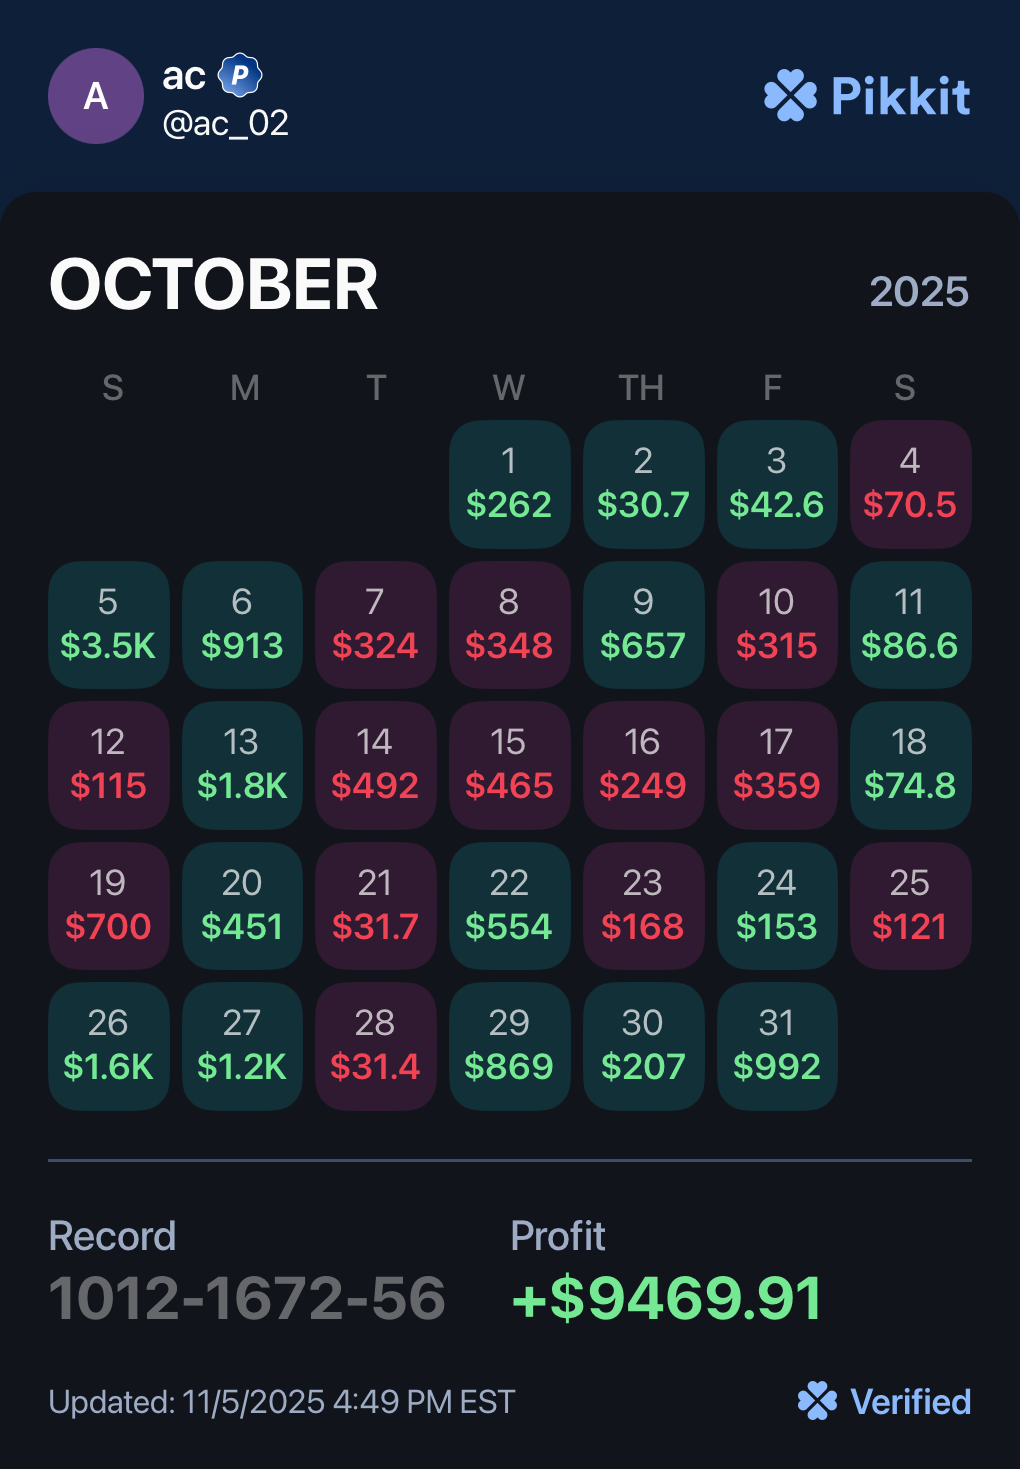Select October 5 with $3.5K profit
This screenshot has width=1020, height=1469.
pyautogui.click(x=108, y=625)
